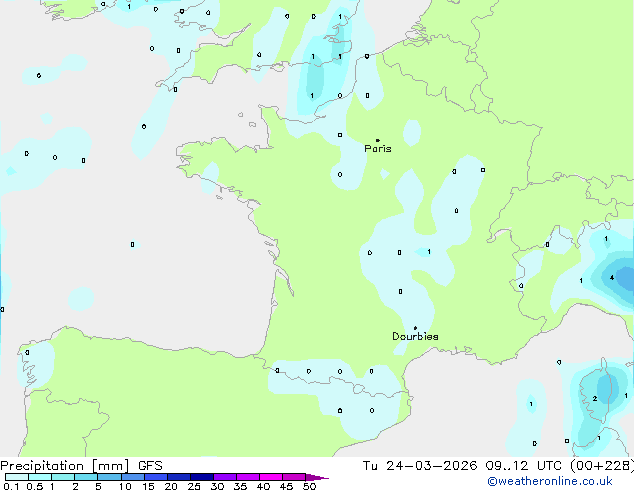Image resolution: width=634 pixels, height=490 pixels.
Task: Click the '2' precipitation value on Corsica
Action: click(x=595, y=399)
